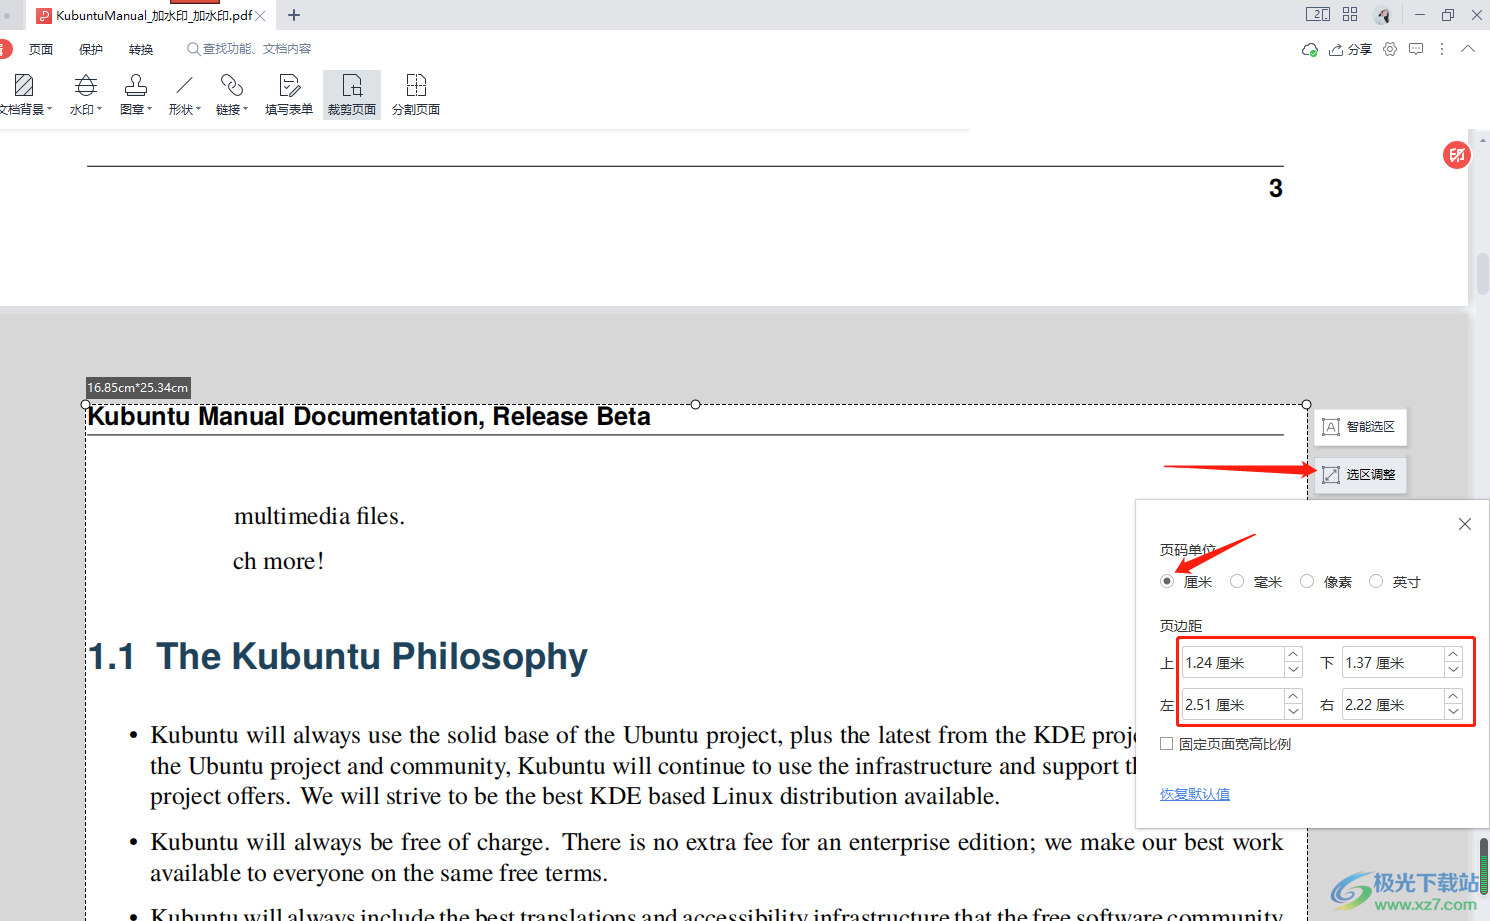This screenshot has height=921, width=1490.
Task: Increase left margin with up stepper
Action: tap(1293, 696)
